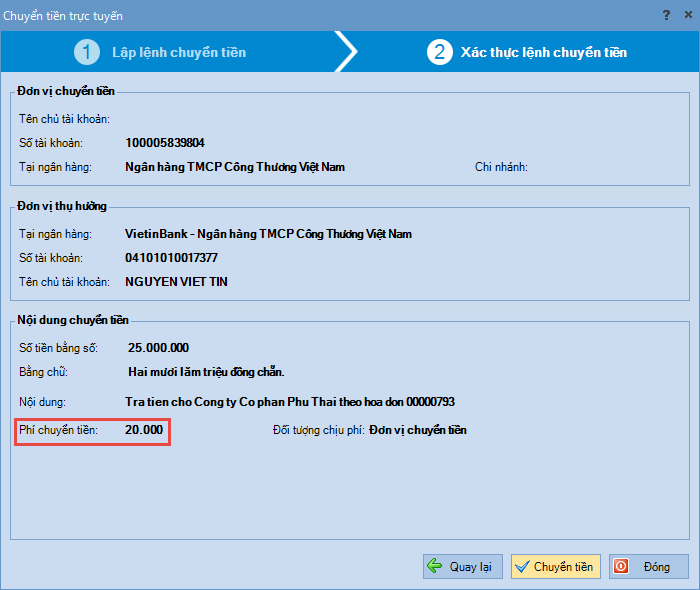Click the Đối tượng chịu phí label
Image resolution: width=700 pixels, height=590 pixels.
point(319,430)
